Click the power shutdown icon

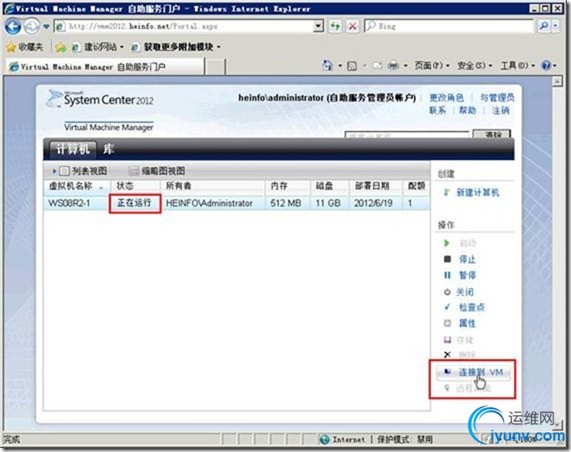(447, 292)
